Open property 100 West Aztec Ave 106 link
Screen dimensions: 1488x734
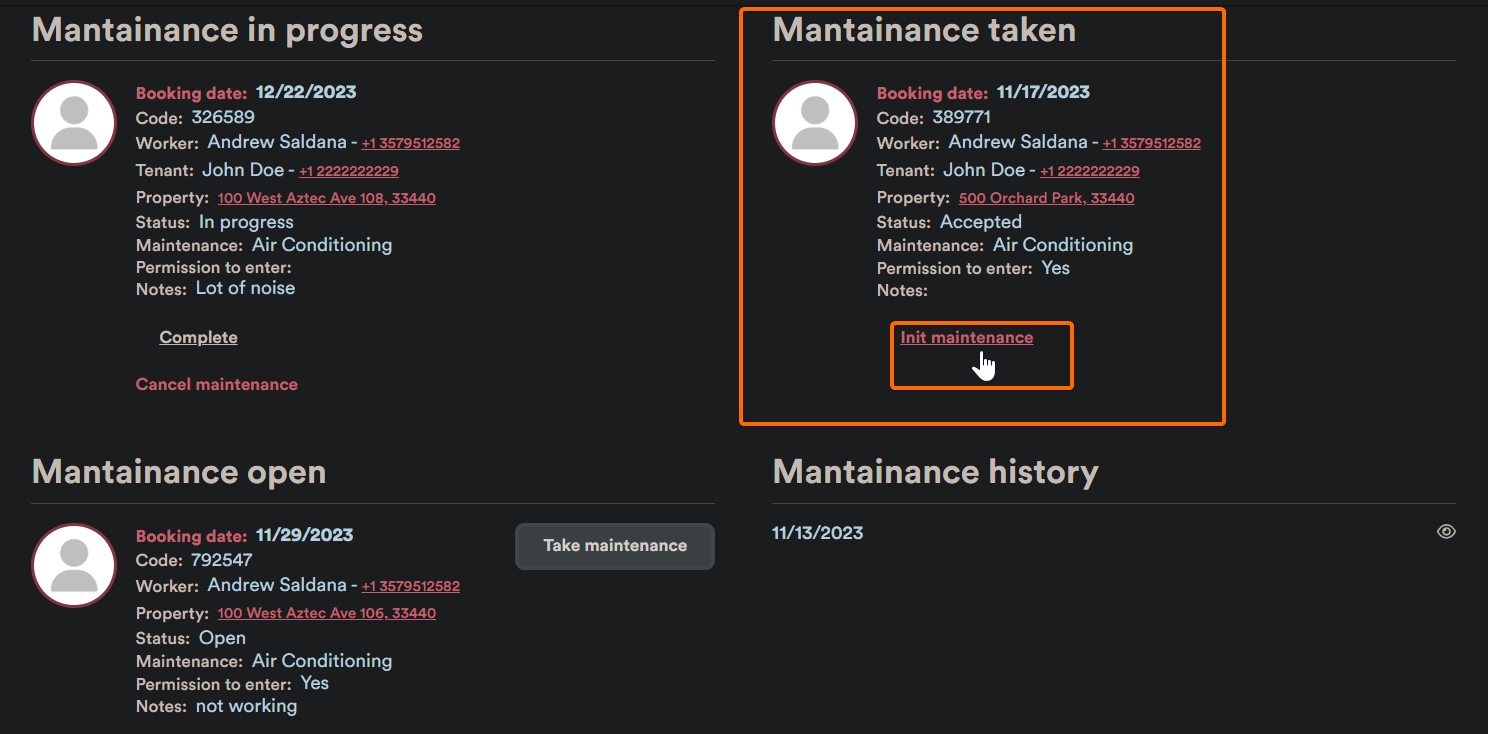tap(326, 613)
